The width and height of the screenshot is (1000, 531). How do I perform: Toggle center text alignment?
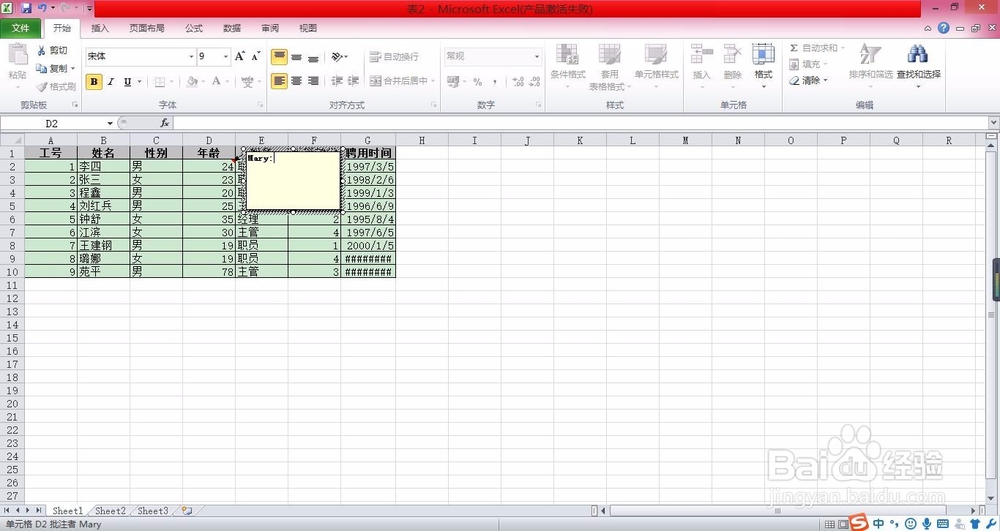pyautogui.click(x=297, y=81)
